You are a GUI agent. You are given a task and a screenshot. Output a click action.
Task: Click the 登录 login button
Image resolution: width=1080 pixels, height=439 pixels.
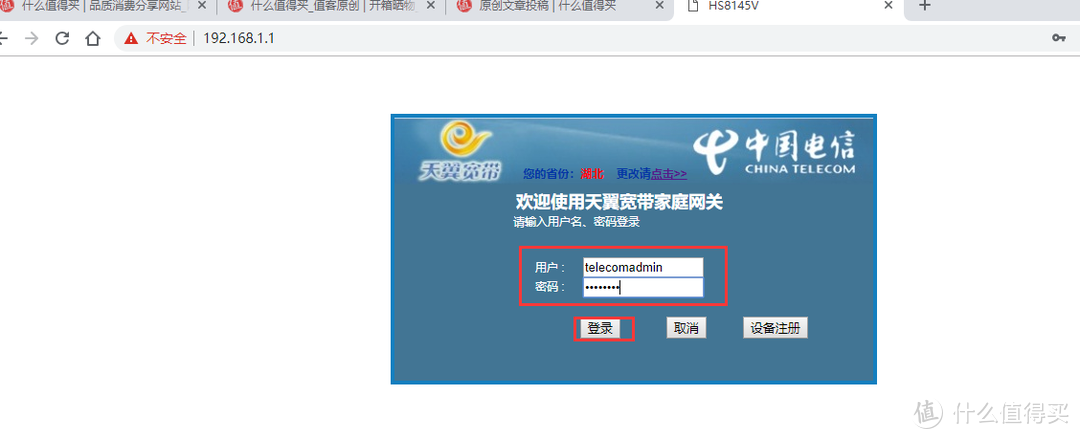(600, 329)
